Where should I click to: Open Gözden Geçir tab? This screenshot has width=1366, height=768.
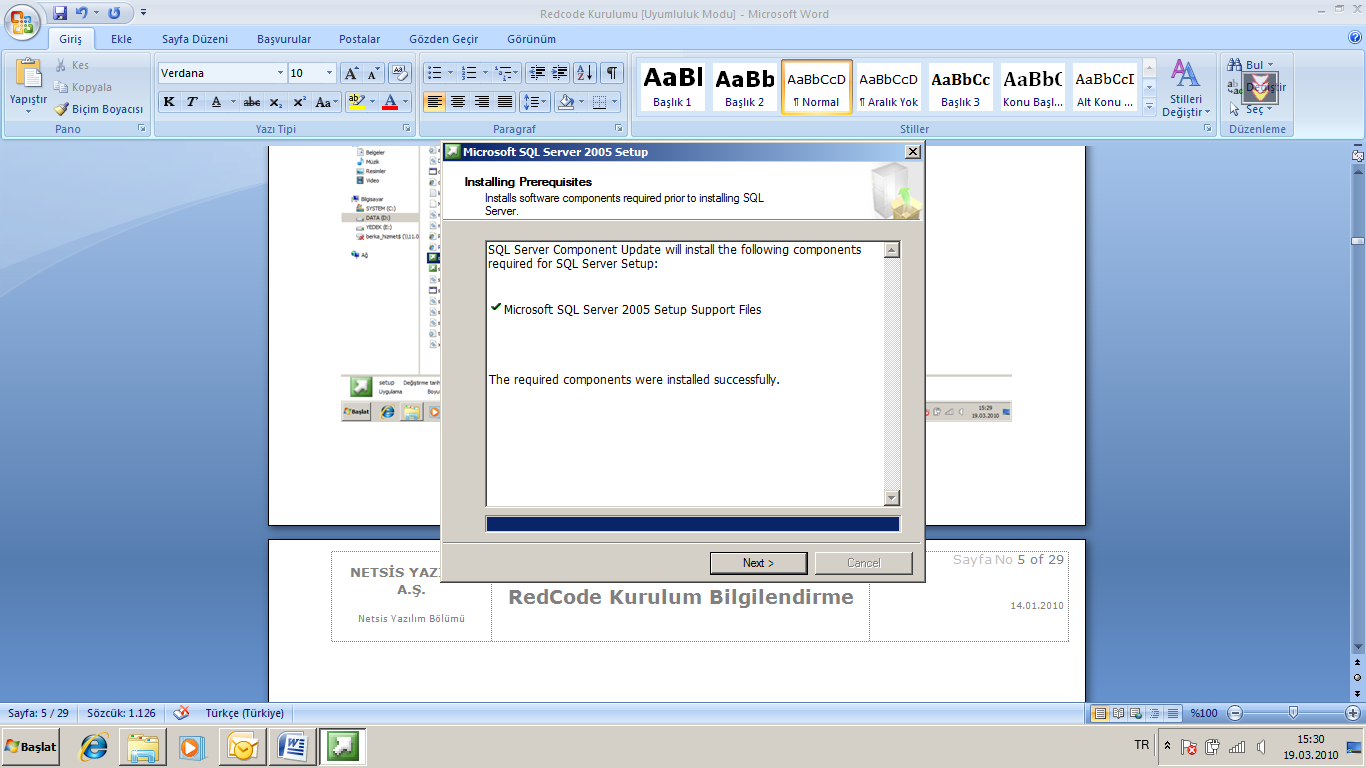[443, 39]
